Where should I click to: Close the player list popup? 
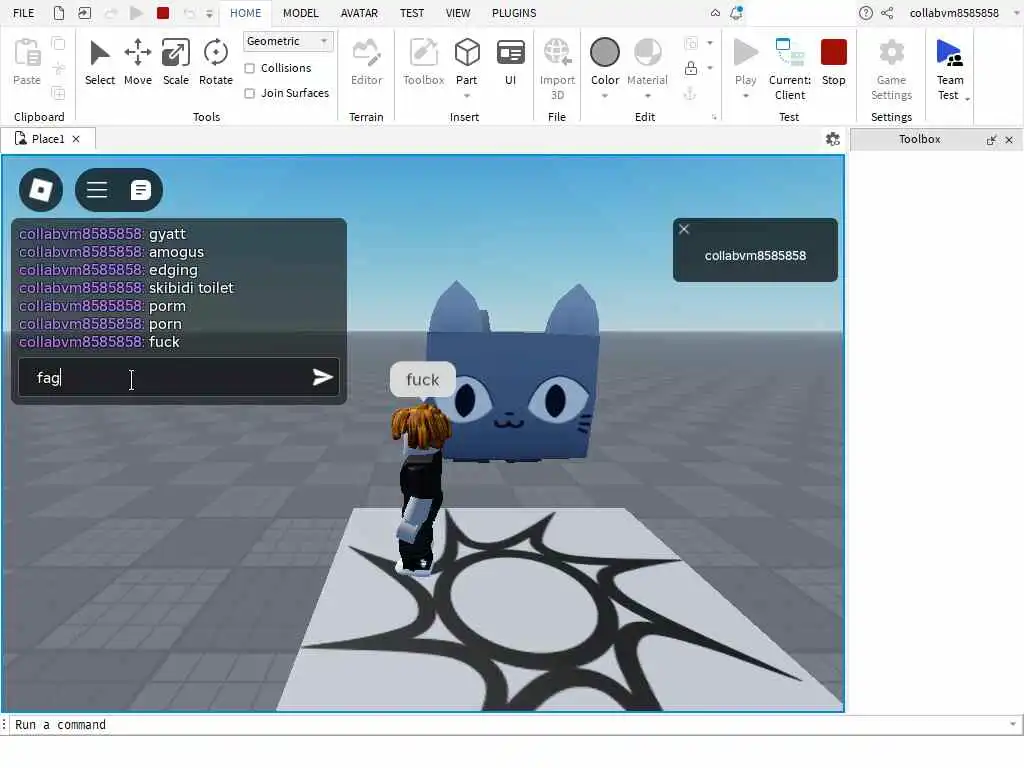[684, 229]
